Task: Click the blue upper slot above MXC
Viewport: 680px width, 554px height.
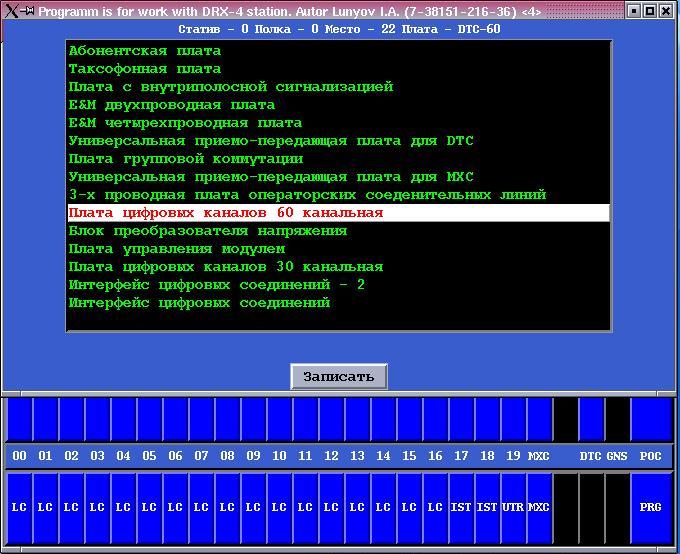Action: (x=539, y=420)
